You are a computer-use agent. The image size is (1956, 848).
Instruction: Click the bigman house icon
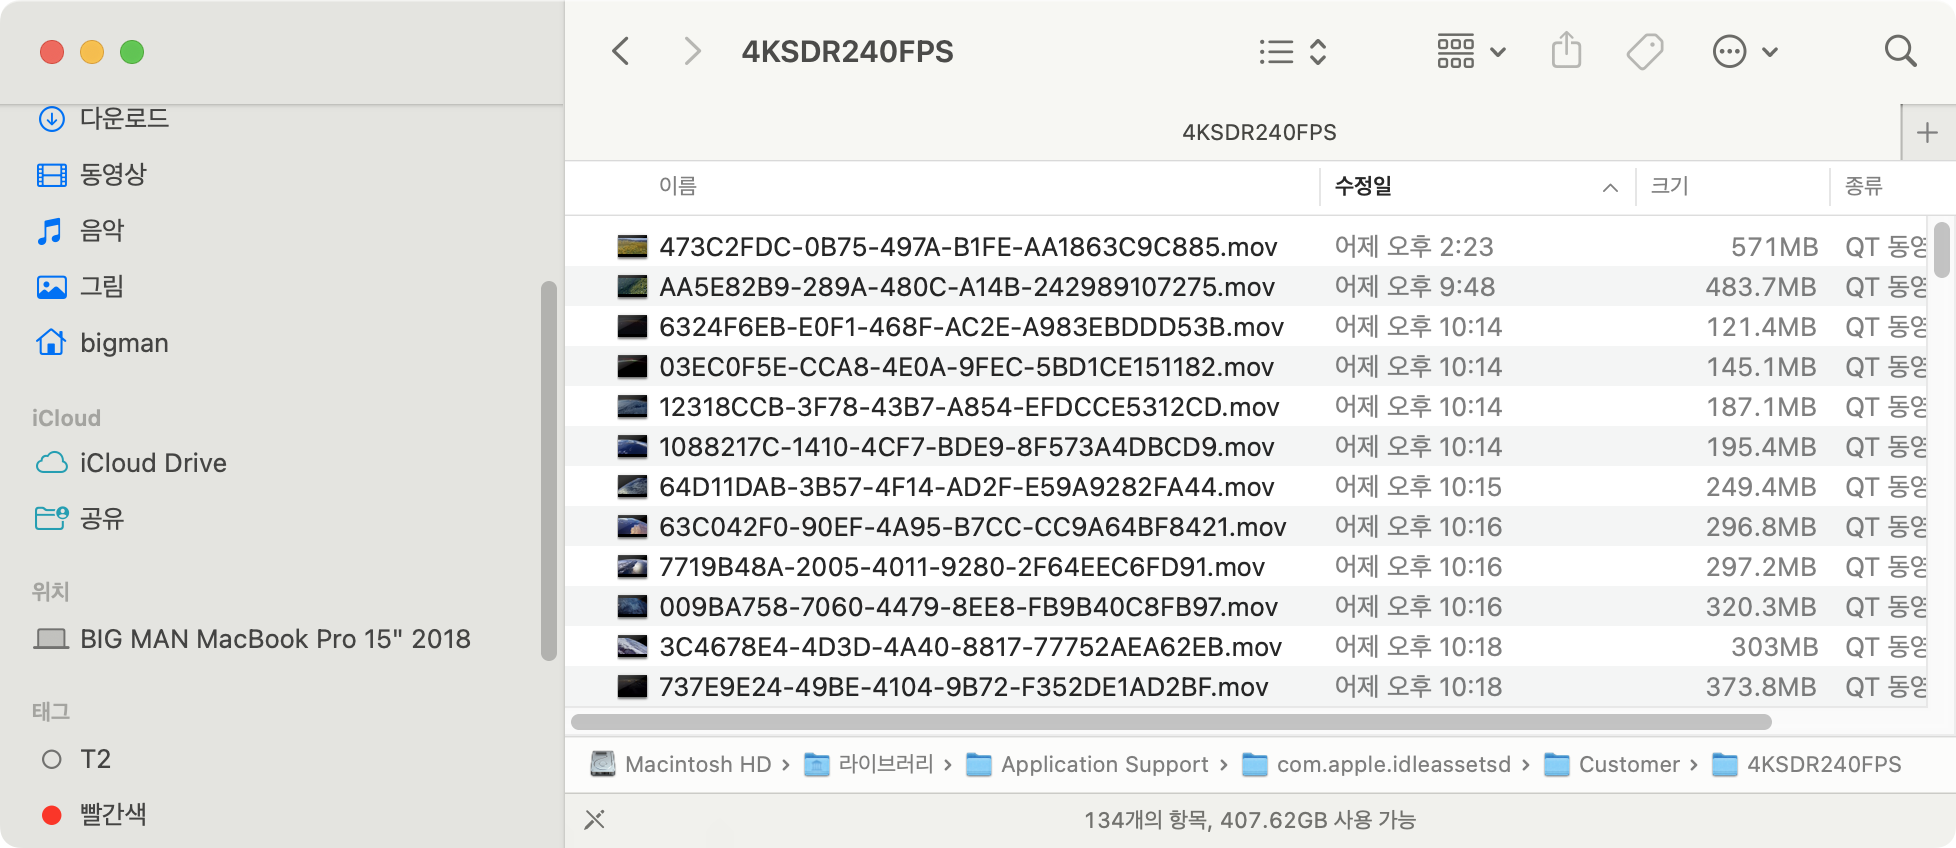(x=51, y=342)
